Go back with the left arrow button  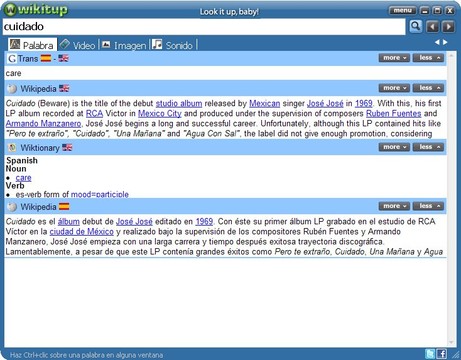[x=433, y=26]
